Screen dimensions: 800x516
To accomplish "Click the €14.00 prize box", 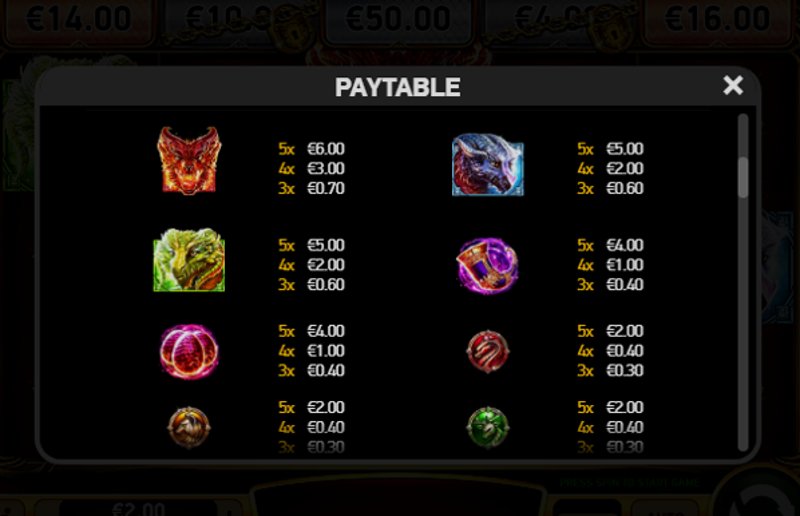I will pos(79,19).
